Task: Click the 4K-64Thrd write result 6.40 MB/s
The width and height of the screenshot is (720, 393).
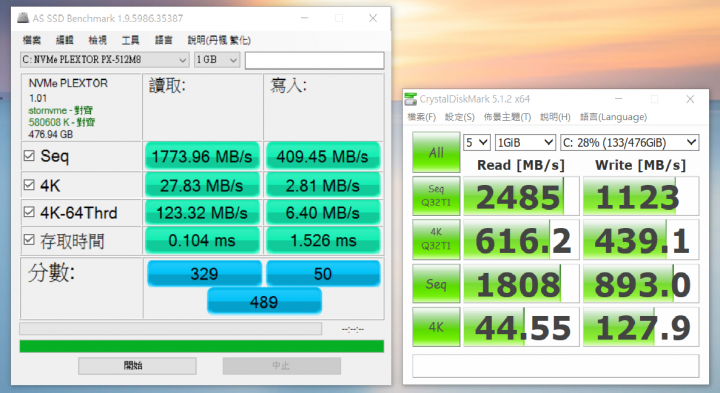Action: [322, 213]
